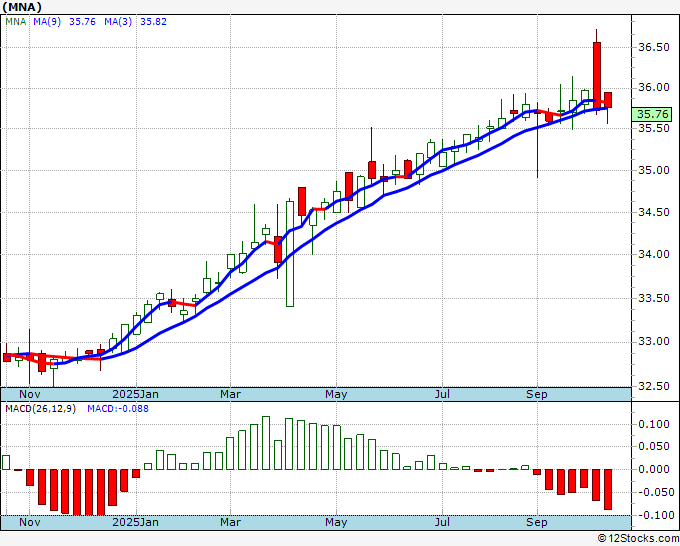Image resolution: width=680 pixels, height=546 pixels.
Task: Click the 35.76 MA(9) value
Action: tap(82, 22)
